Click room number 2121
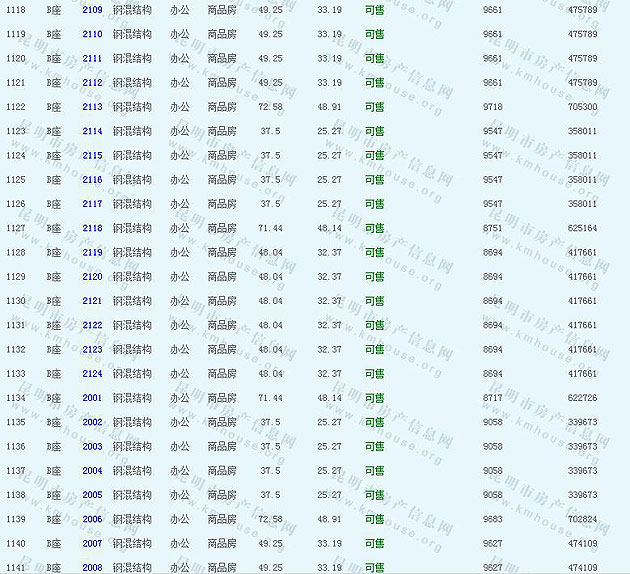The width and height of the screenshot is (630, 574). point(92,301)
